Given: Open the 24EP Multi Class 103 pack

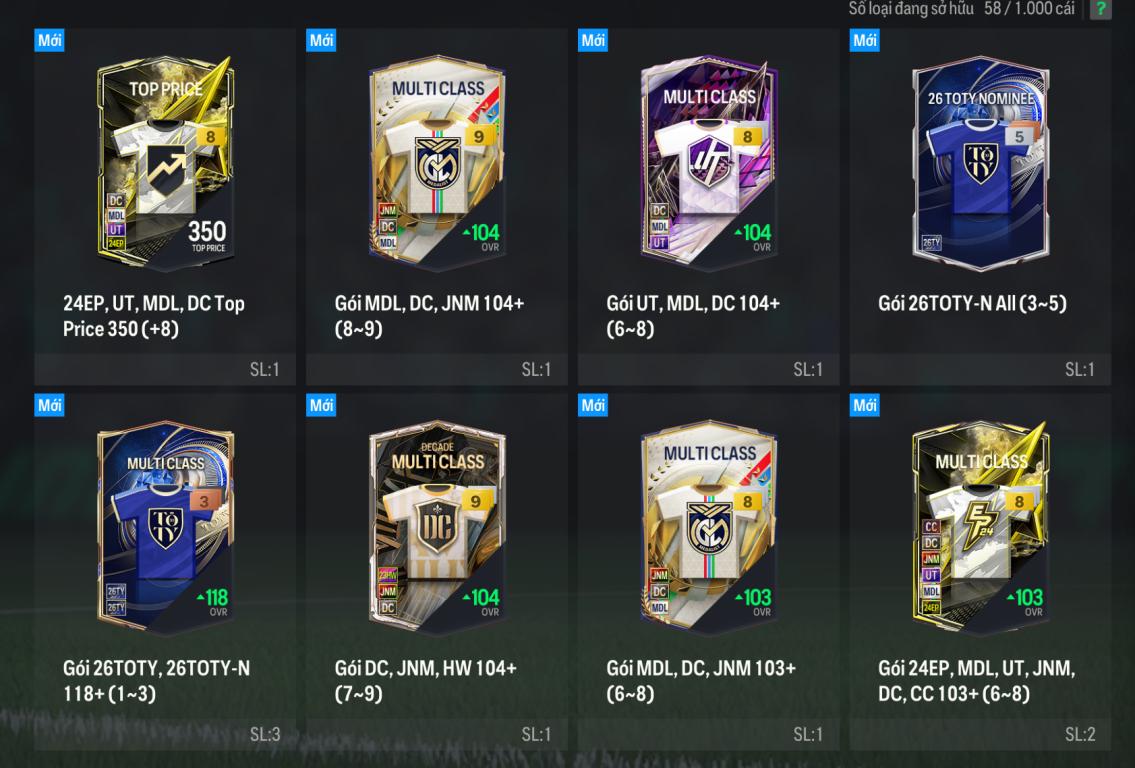Looking at the screenshot, I should [x=980, y=528].
